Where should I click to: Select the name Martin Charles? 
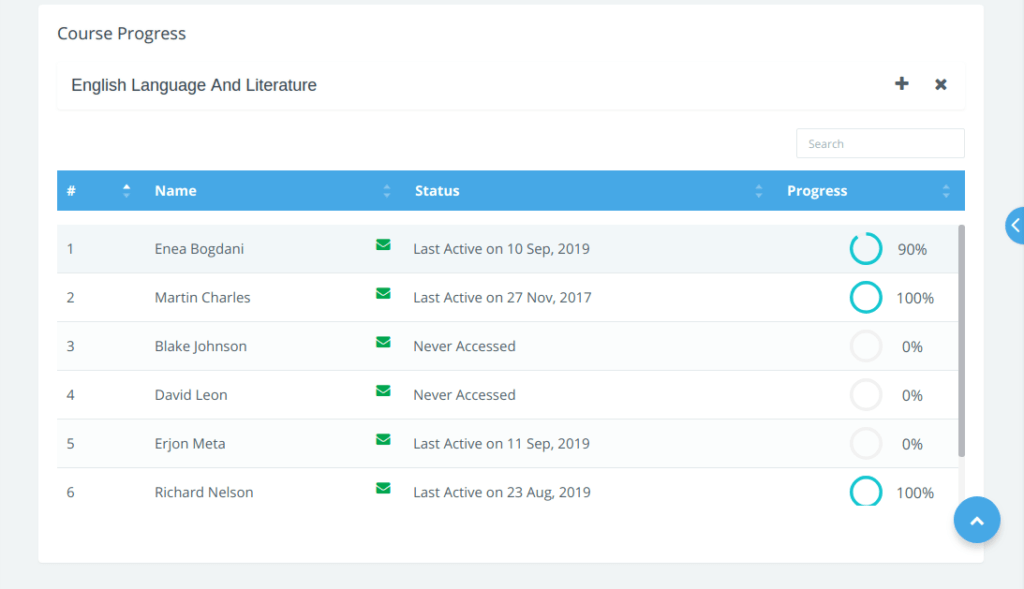pyautogui.click(x=202, y=297)
